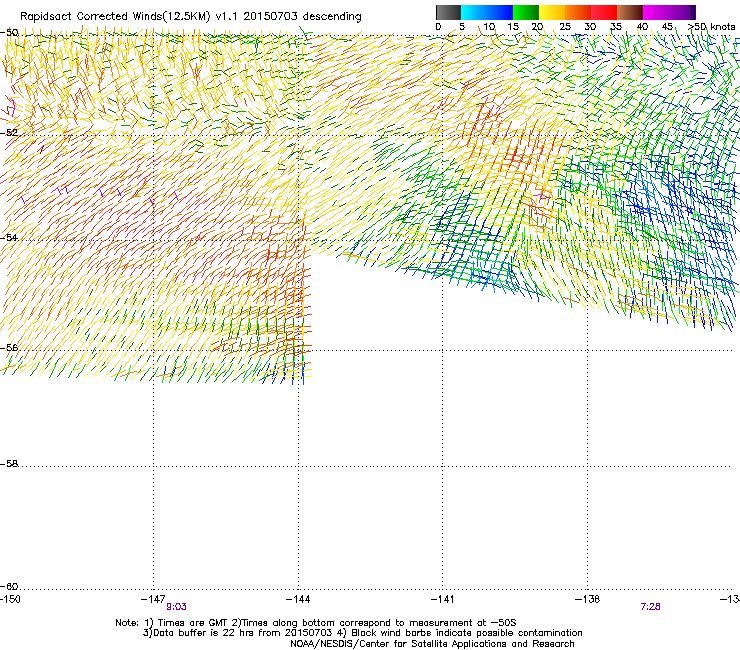Click the -147 longitude axis label
The width and height of the screenshot is (740, 650).
click(x=153, y=599)
